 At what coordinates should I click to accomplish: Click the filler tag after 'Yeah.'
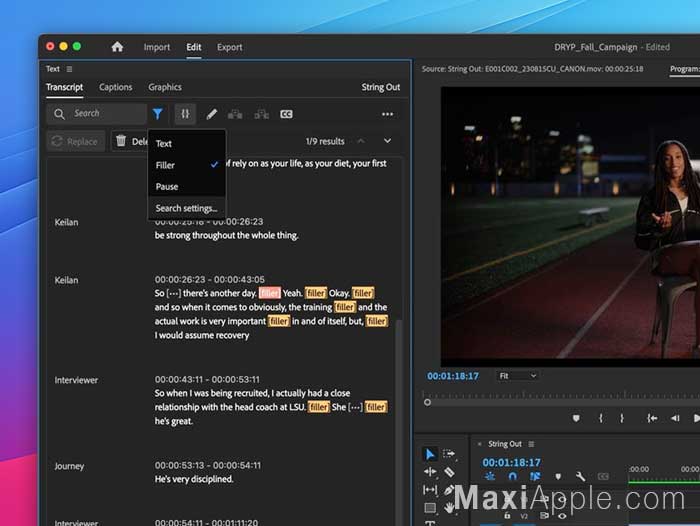(x=316, y=293)
